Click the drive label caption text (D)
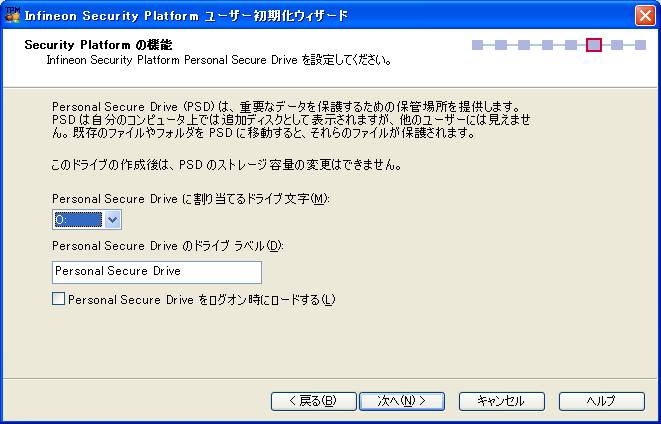Image resolution: width=661 pixels, height=424 pixels. [168, 246]
